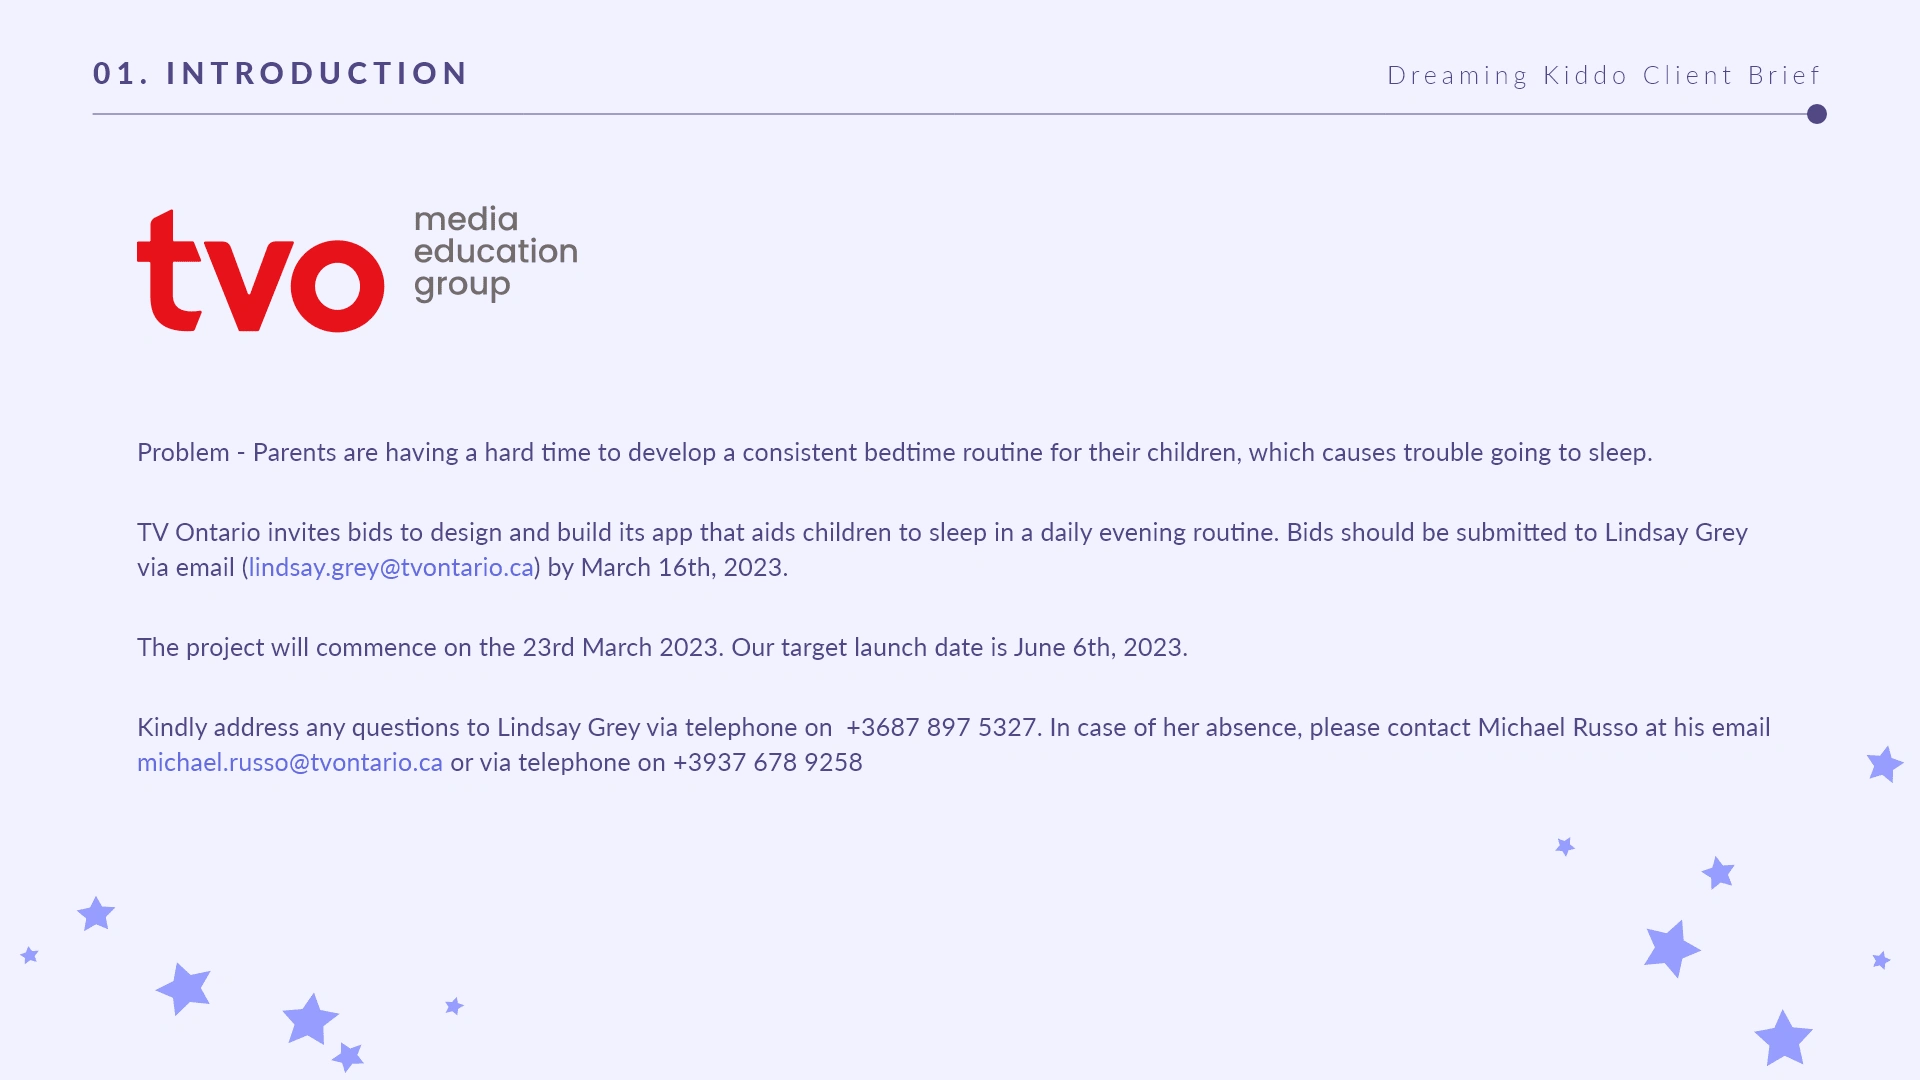Click the lindsay.grey@tvontario.ca email link
This screenshot has width=1920, height=1080.
pos(391,568)
